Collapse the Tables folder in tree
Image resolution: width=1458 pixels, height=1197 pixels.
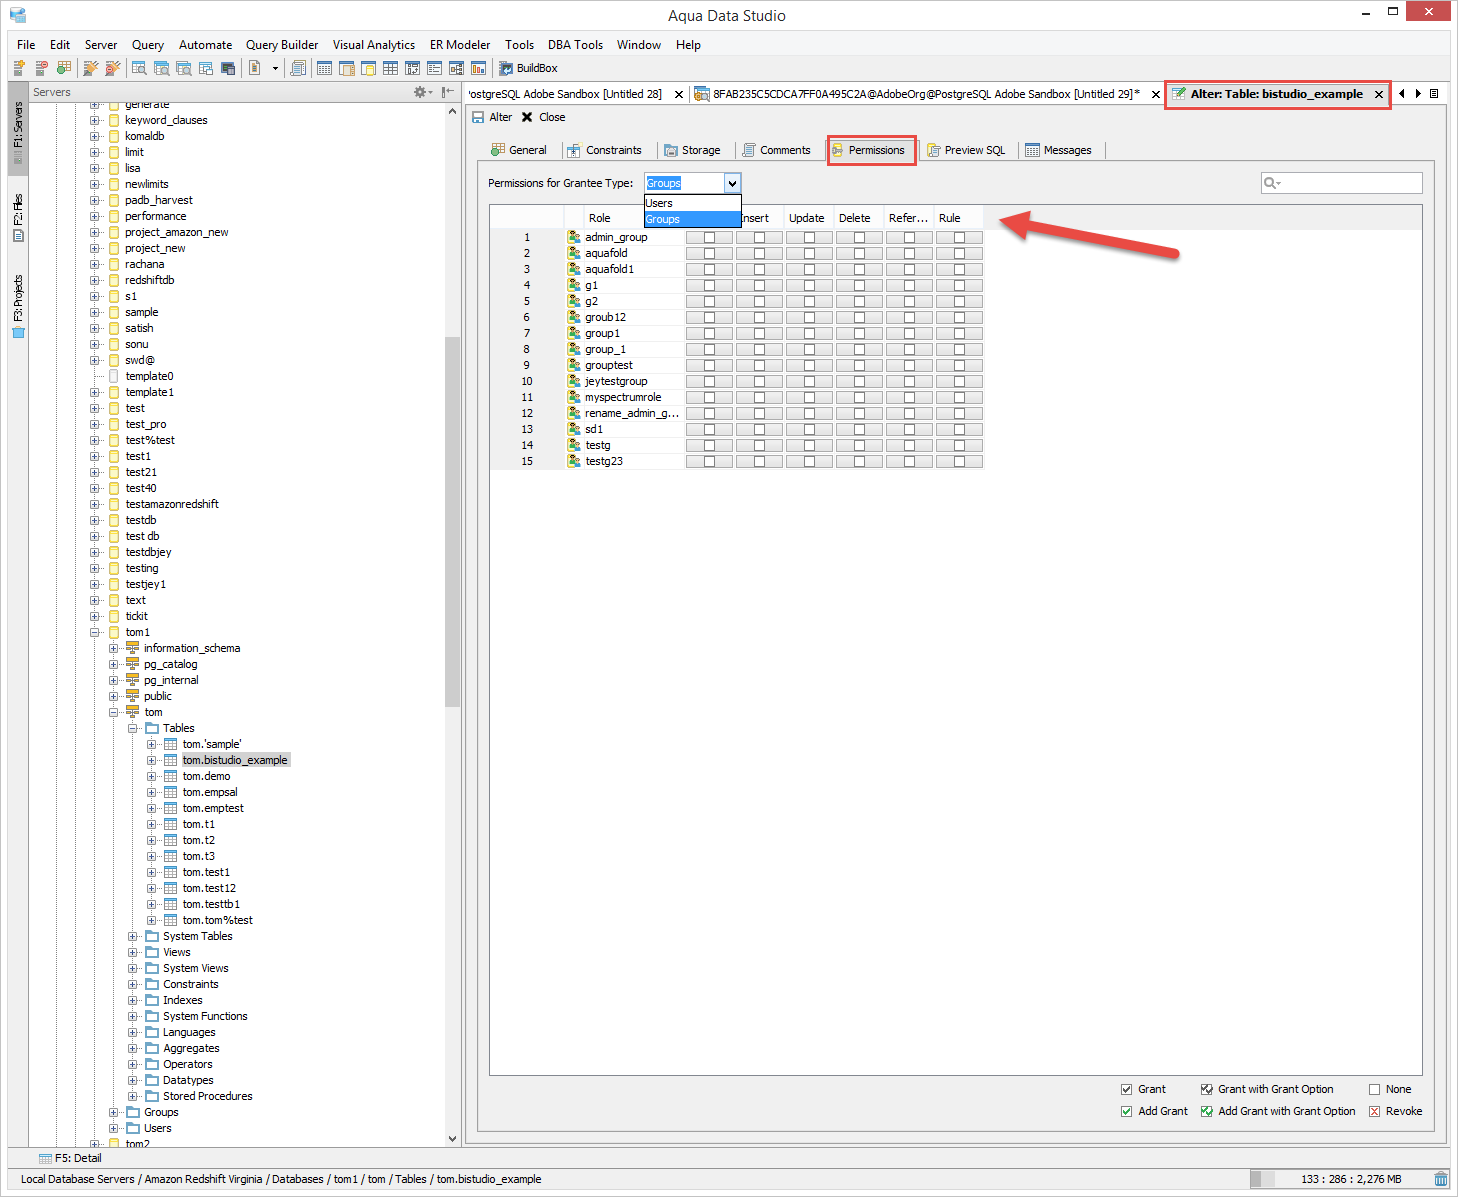(133, 728)
